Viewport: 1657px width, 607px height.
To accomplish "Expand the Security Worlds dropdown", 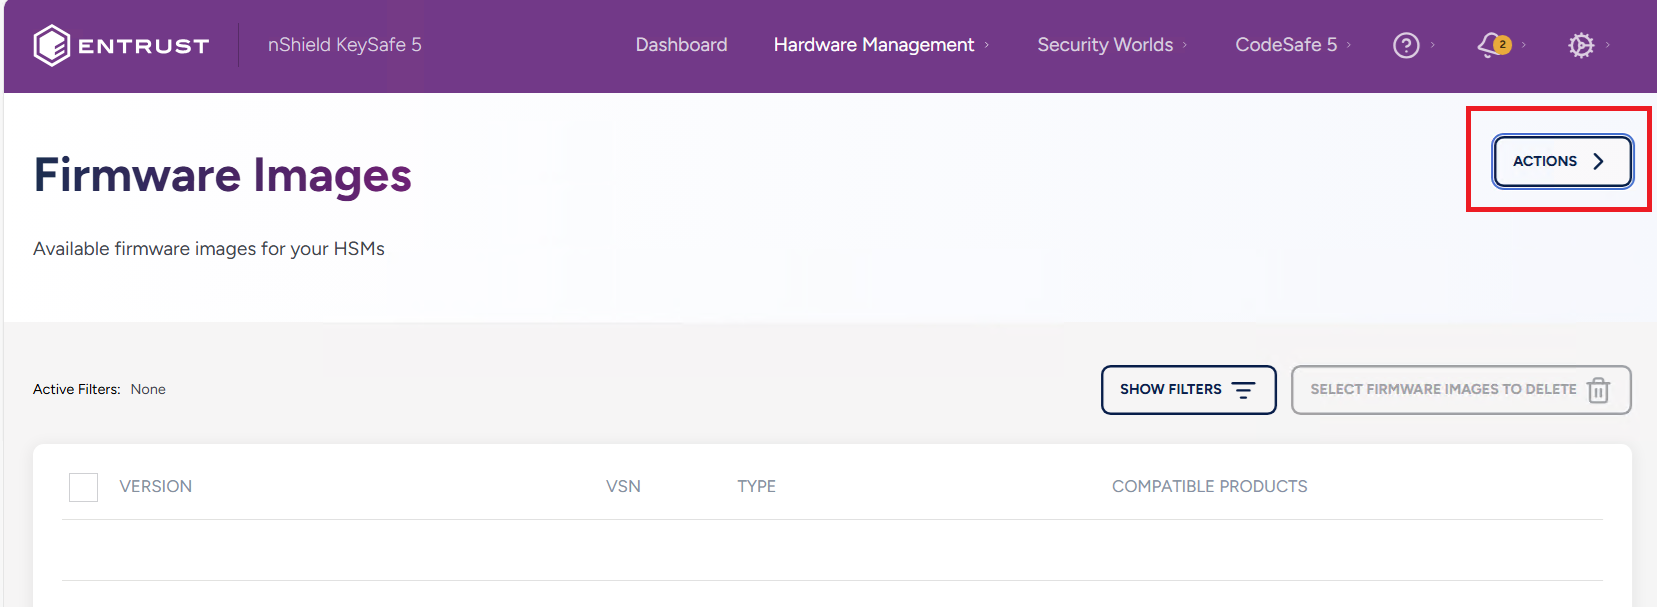I will click(1111, 45).
